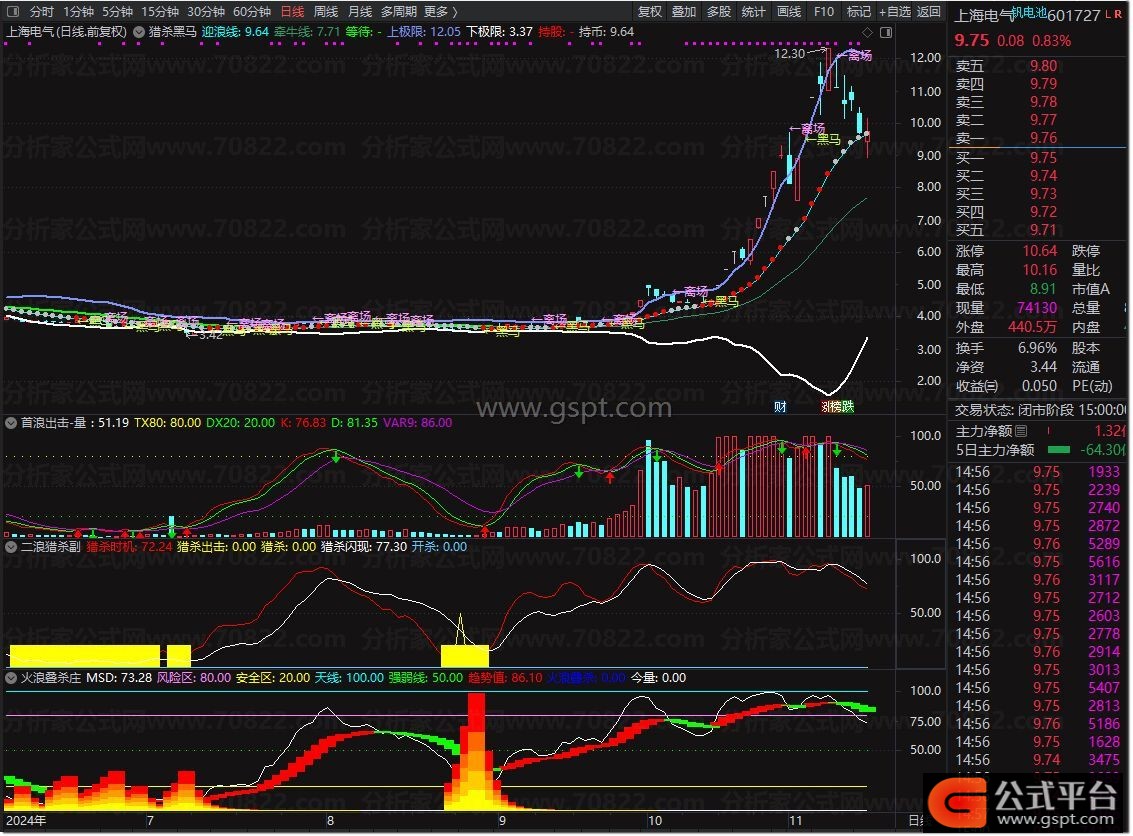
Task: Open the 首浪出击-量 indicator dropdown circle
Action: point(11,423)
